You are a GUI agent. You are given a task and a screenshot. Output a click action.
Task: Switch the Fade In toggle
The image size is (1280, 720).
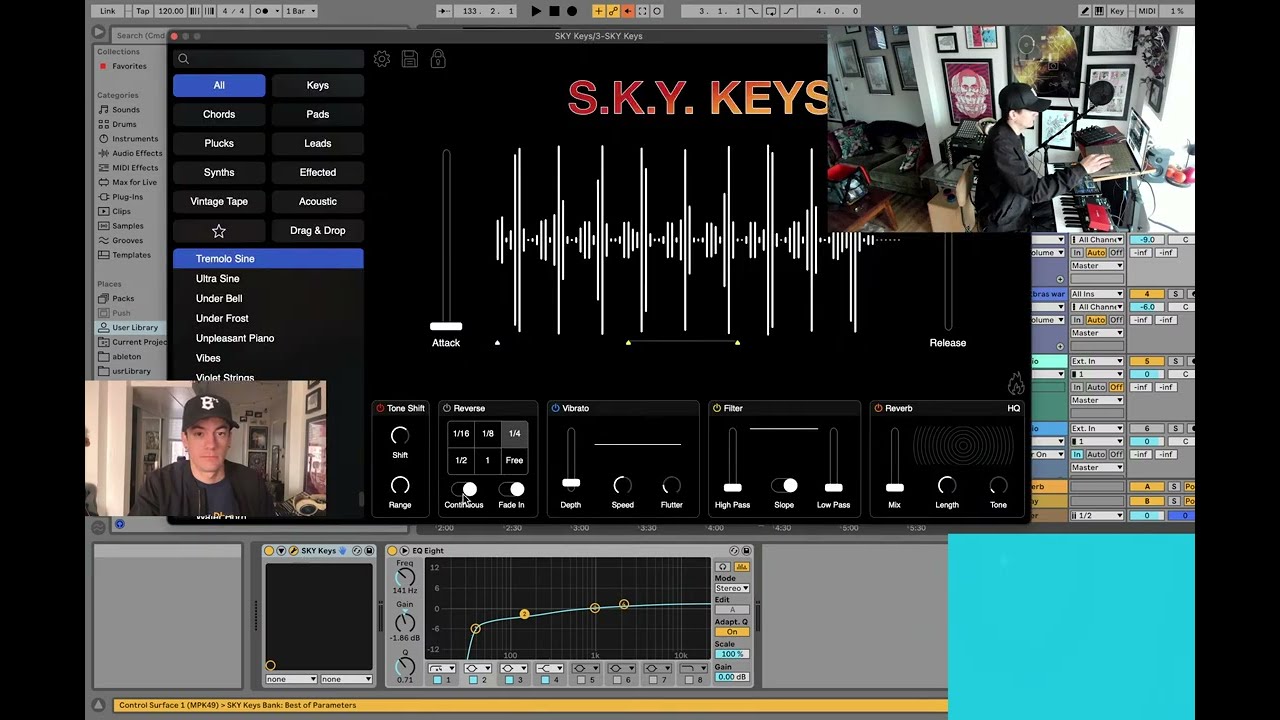coord(511,489)
